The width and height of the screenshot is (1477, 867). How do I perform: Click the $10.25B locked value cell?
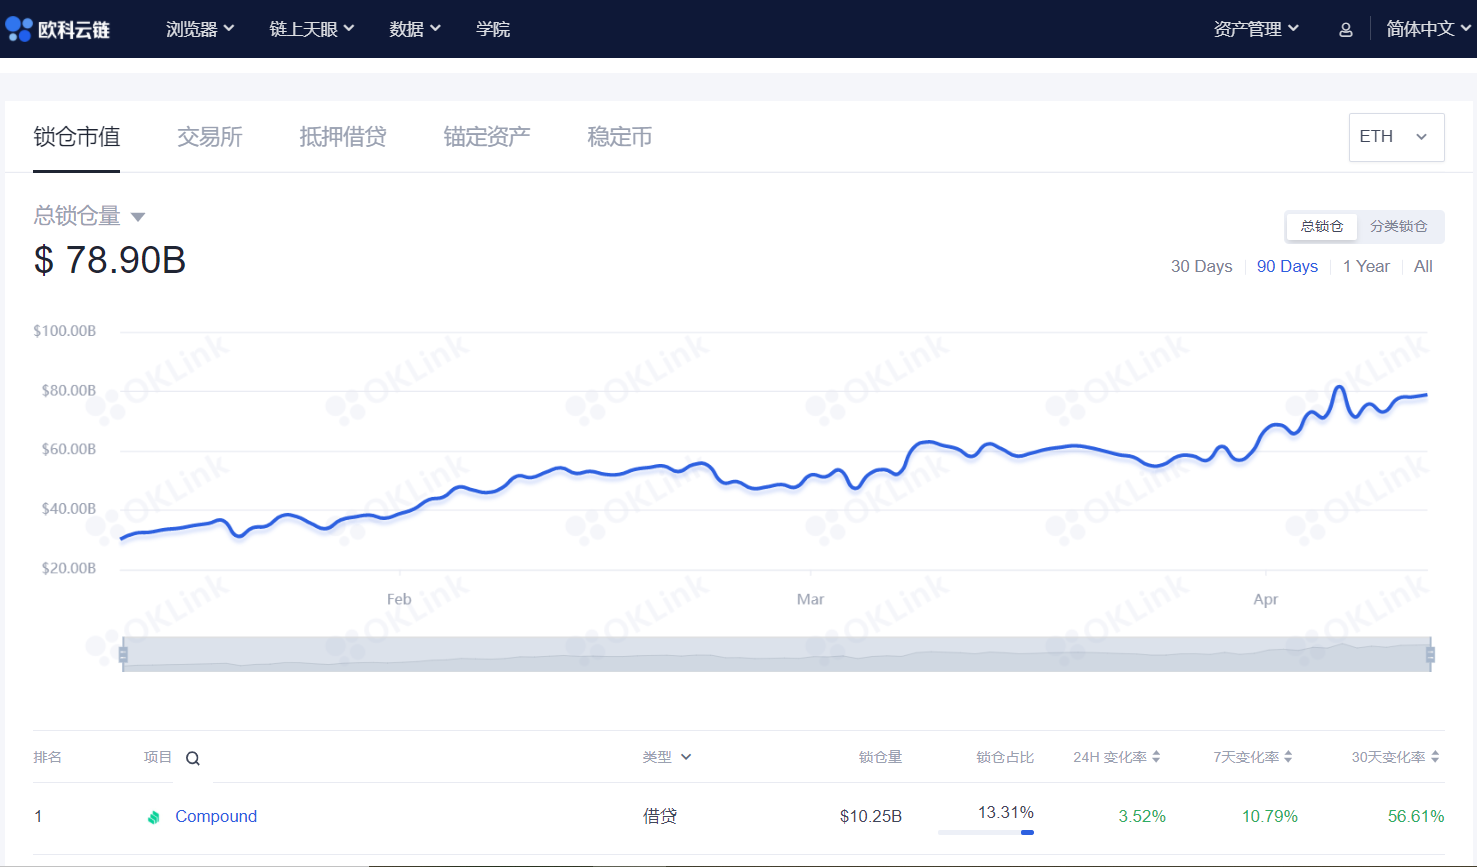point(870,816)
